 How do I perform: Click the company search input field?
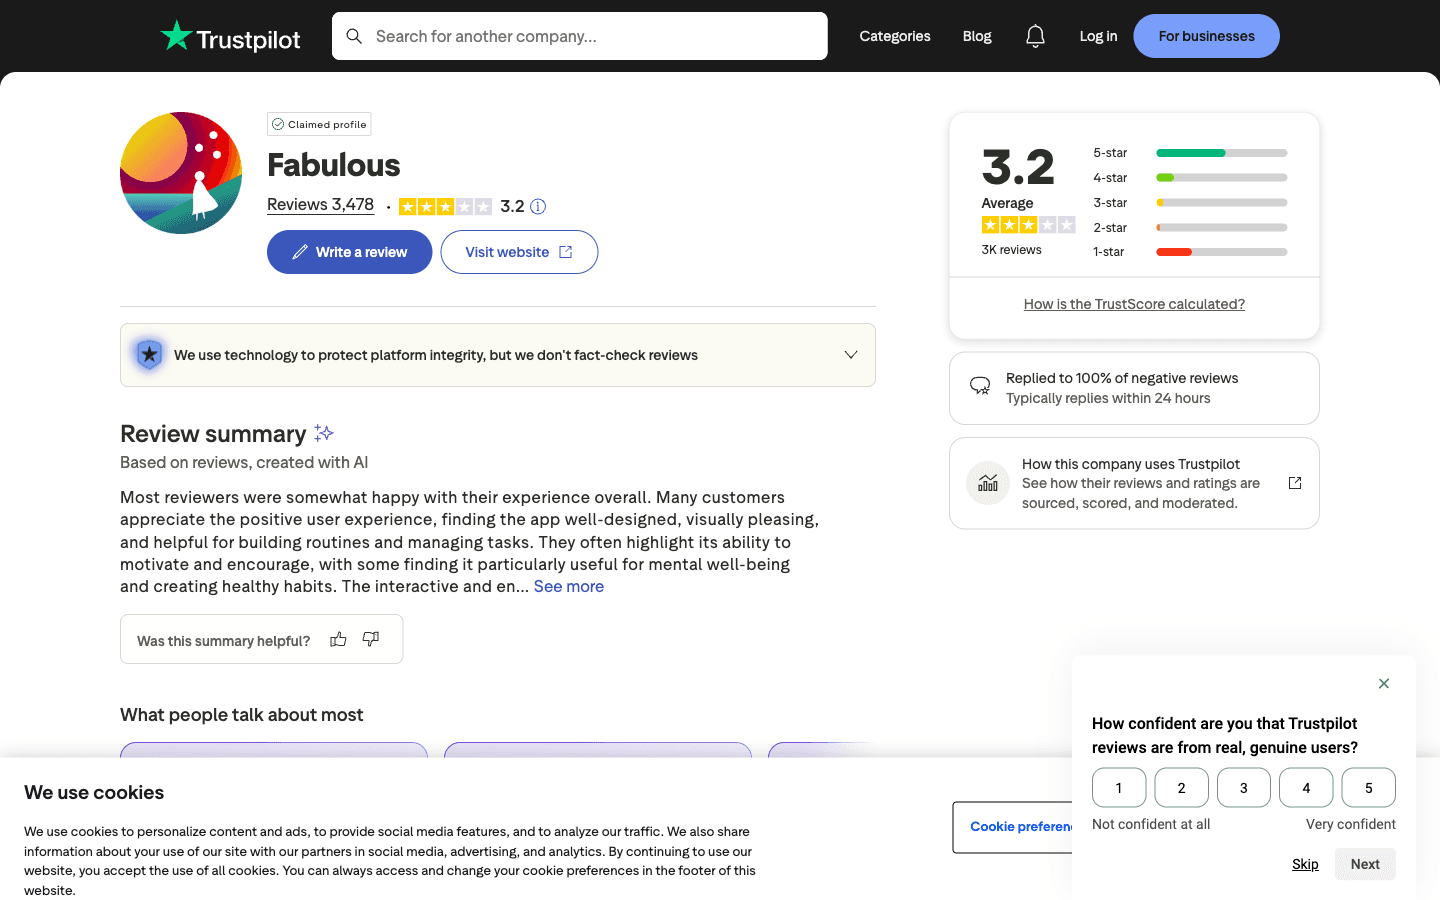click(x=580, y=36)
